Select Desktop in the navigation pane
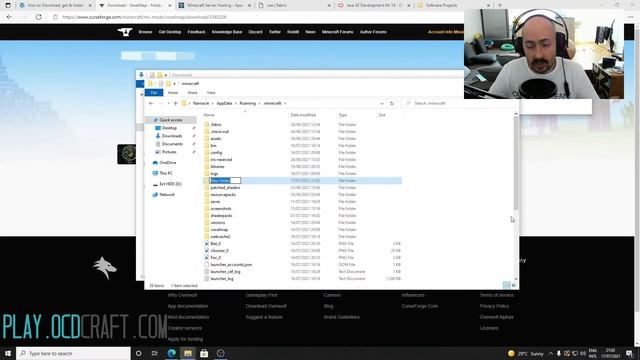 (169, 128)
